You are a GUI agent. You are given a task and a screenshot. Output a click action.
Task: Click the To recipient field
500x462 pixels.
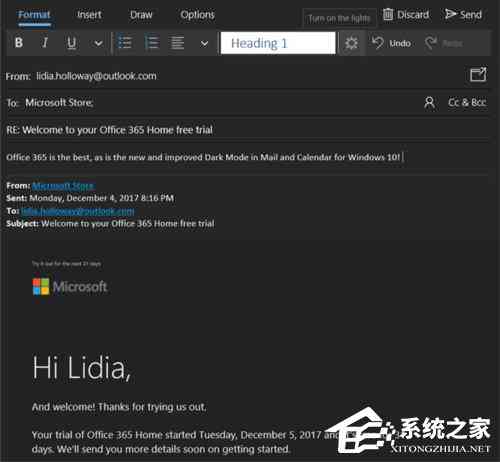213,103
